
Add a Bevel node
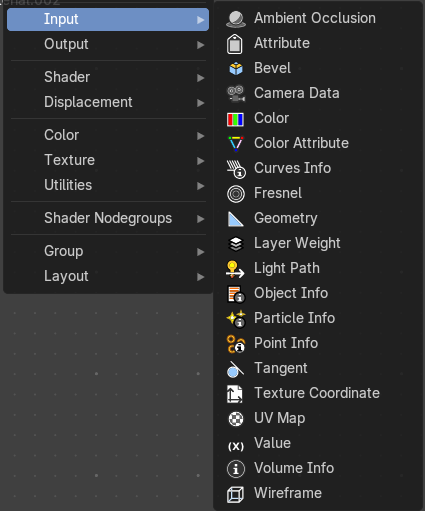pyautogui.click(x=319, y=69)
